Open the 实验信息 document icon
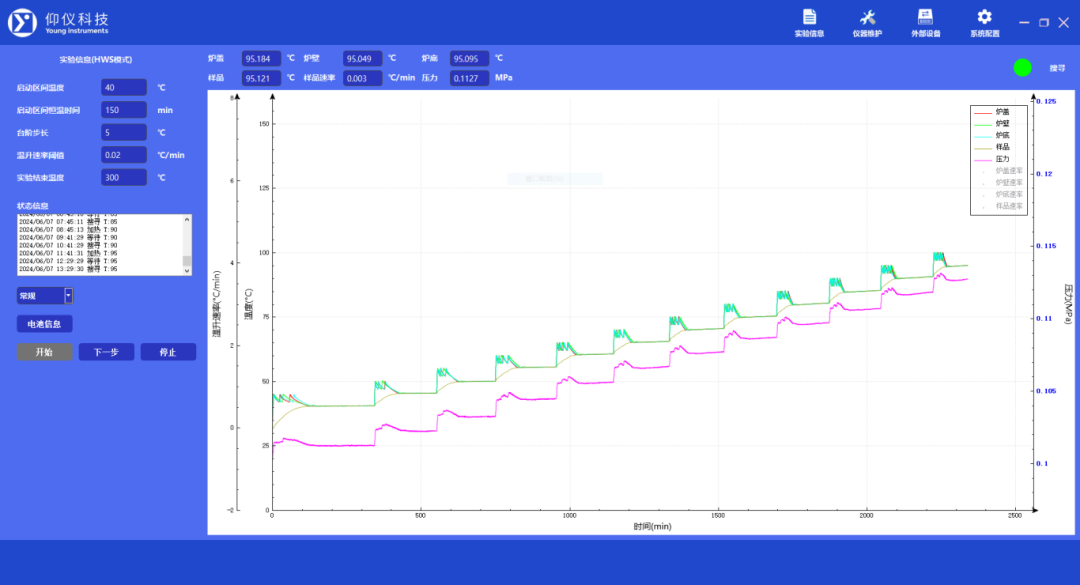This screenshot has height=585, width=1080. point(809,17)
